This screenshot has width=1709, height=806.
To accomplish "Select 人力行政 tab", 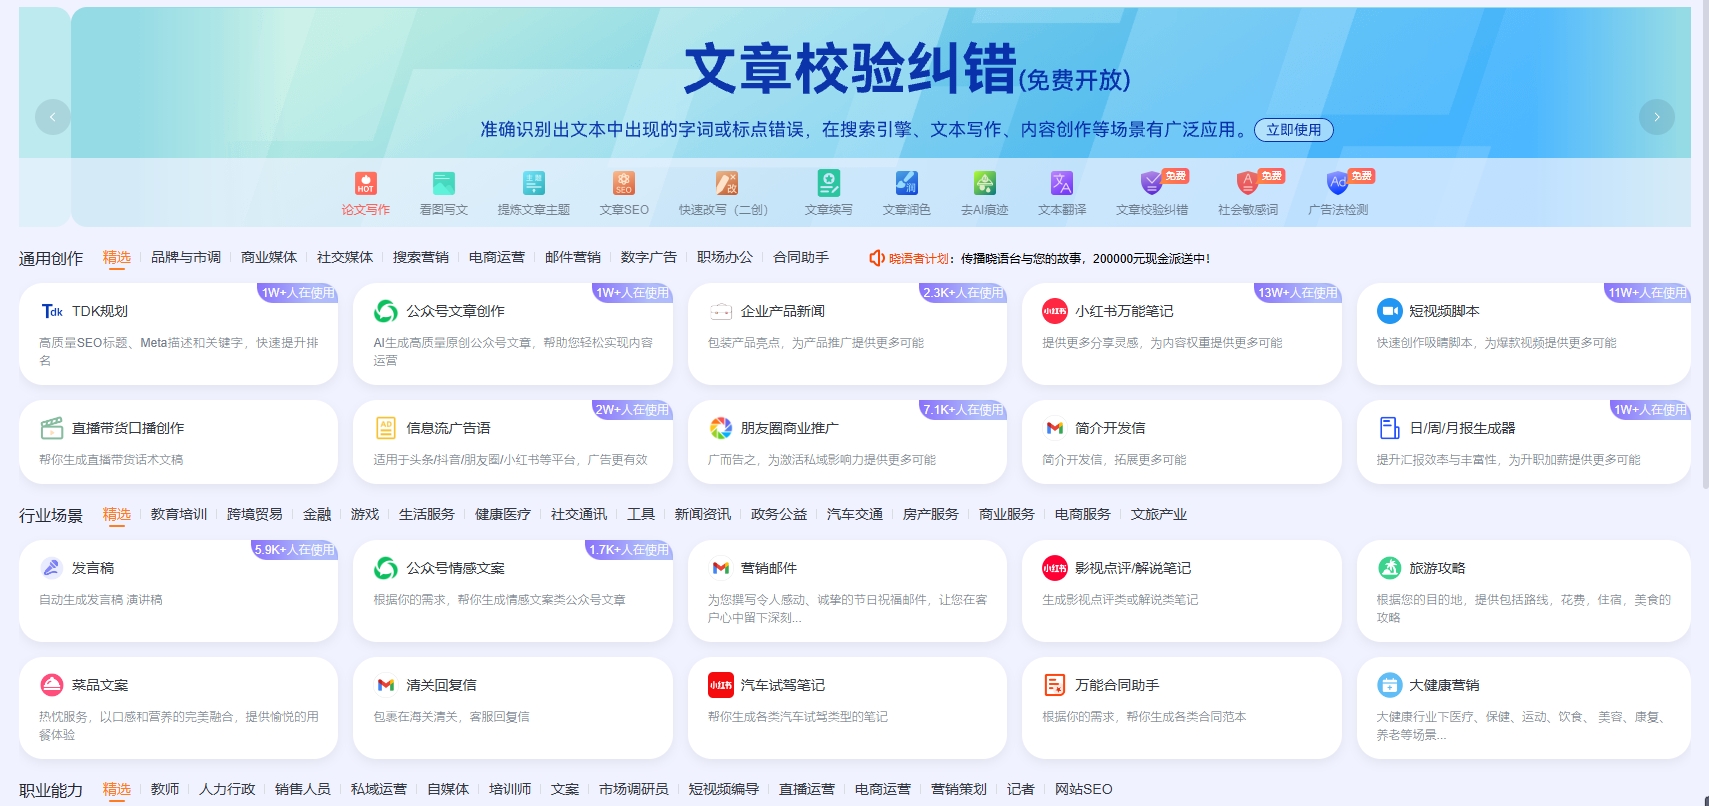I will coord(227,789).
